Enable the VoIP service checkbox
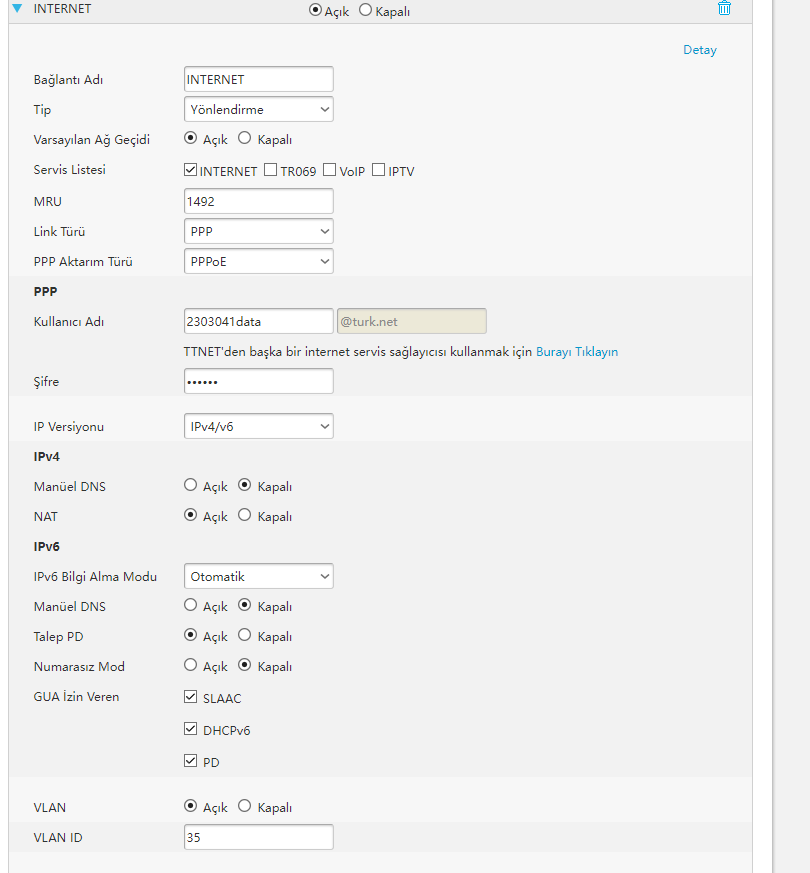 point(330,170)
